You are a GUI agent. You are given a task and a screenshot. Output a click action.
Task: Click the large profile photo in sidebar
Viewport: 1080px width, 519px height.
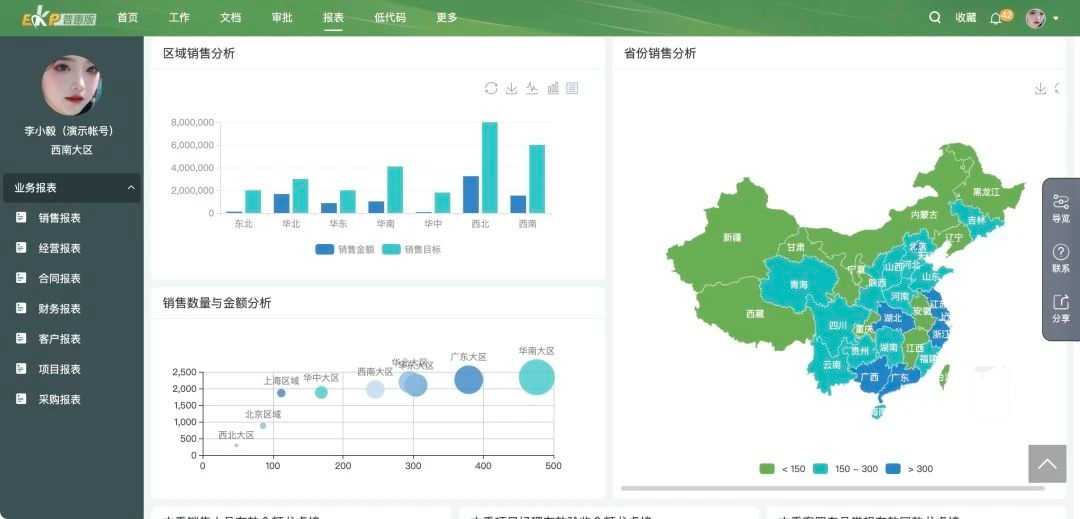pyautogui.click(x=72, y=85)
